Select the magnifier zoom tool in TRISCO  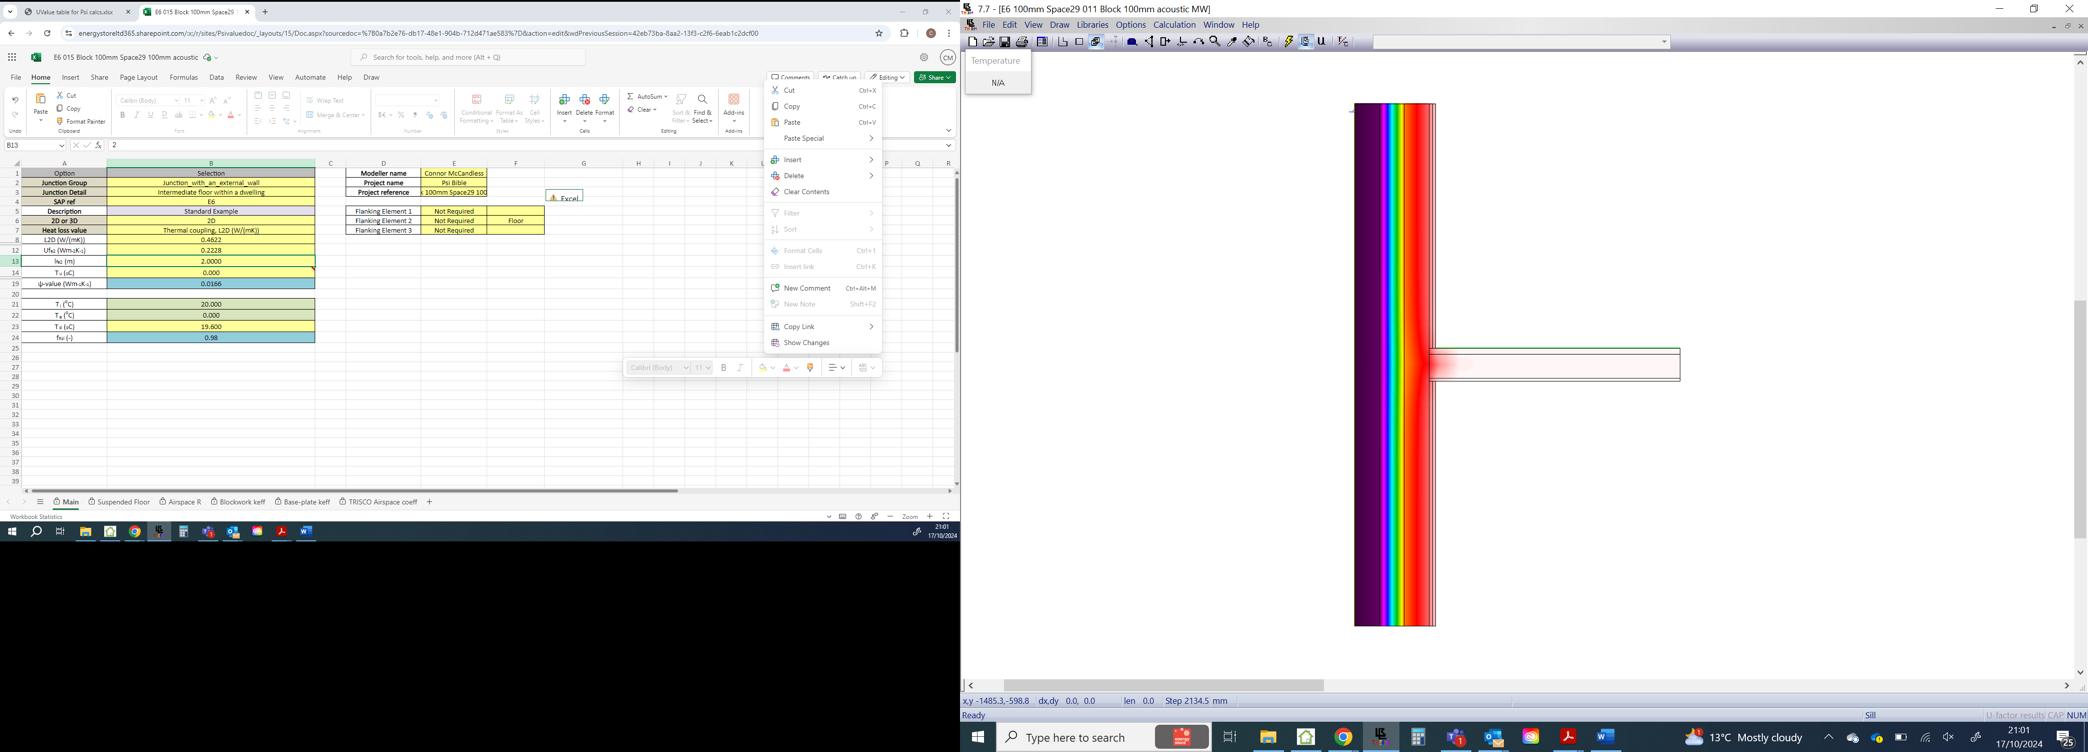(1215, 42)
